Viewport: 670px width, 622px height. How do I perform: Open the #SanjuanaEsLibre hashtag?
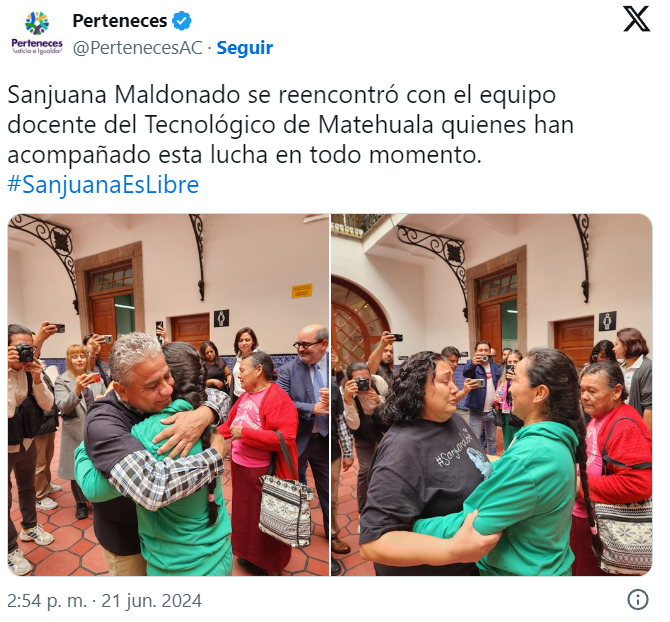pos(103,185)
